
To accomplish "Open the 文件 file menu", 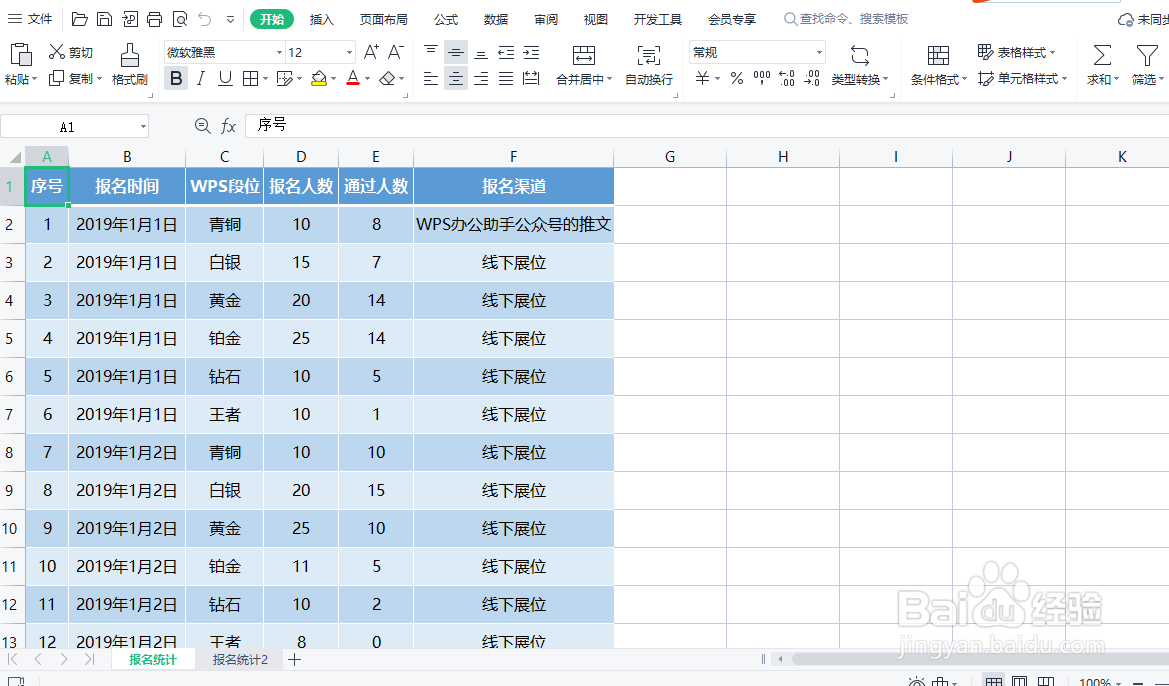I will (x=30, y=19).
